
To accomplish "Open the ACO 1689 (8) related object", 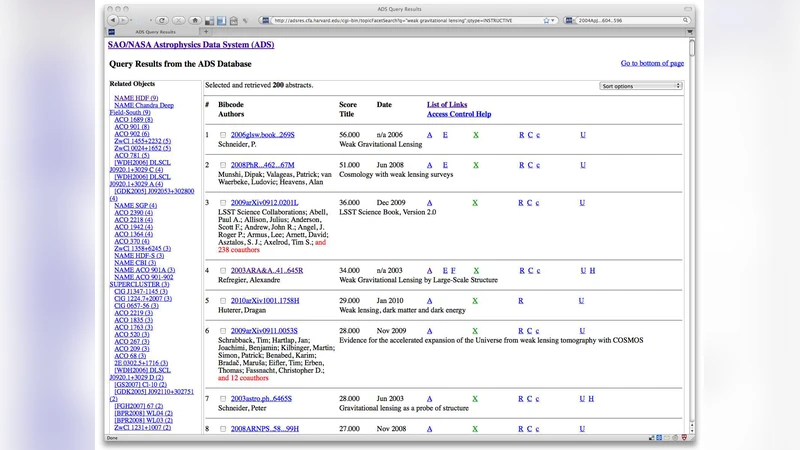I will (x=133, y=119).
